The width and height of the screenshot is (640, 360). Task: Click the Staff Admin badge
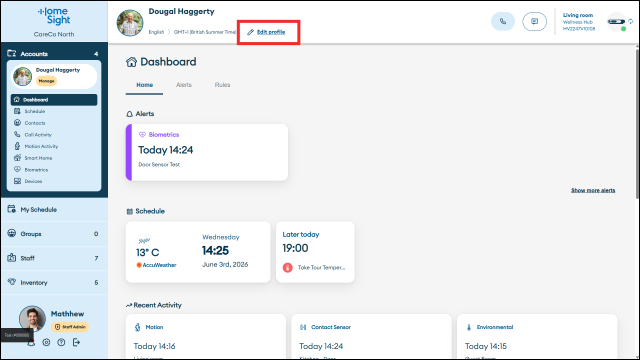tap(70, 327)
